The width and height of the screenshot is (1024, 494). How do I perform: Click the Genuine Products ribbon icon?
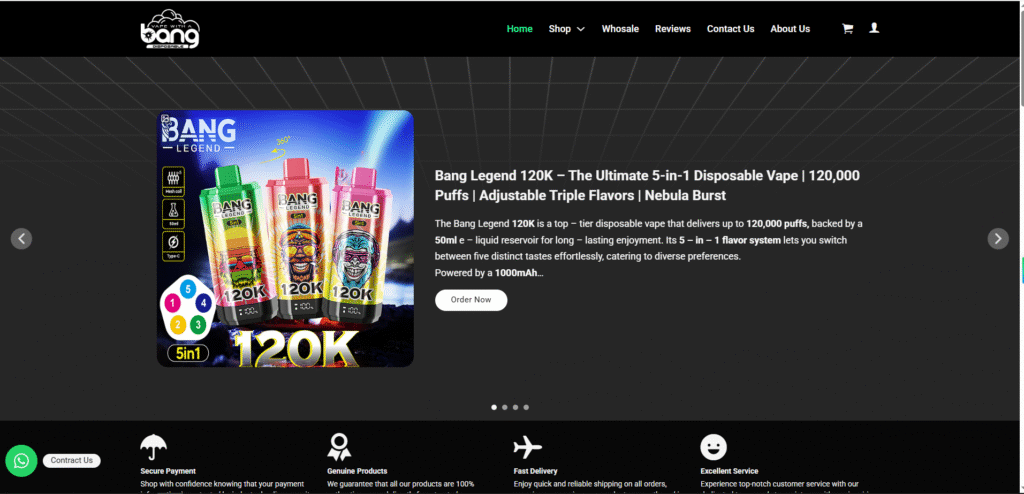tap(340, 446)
